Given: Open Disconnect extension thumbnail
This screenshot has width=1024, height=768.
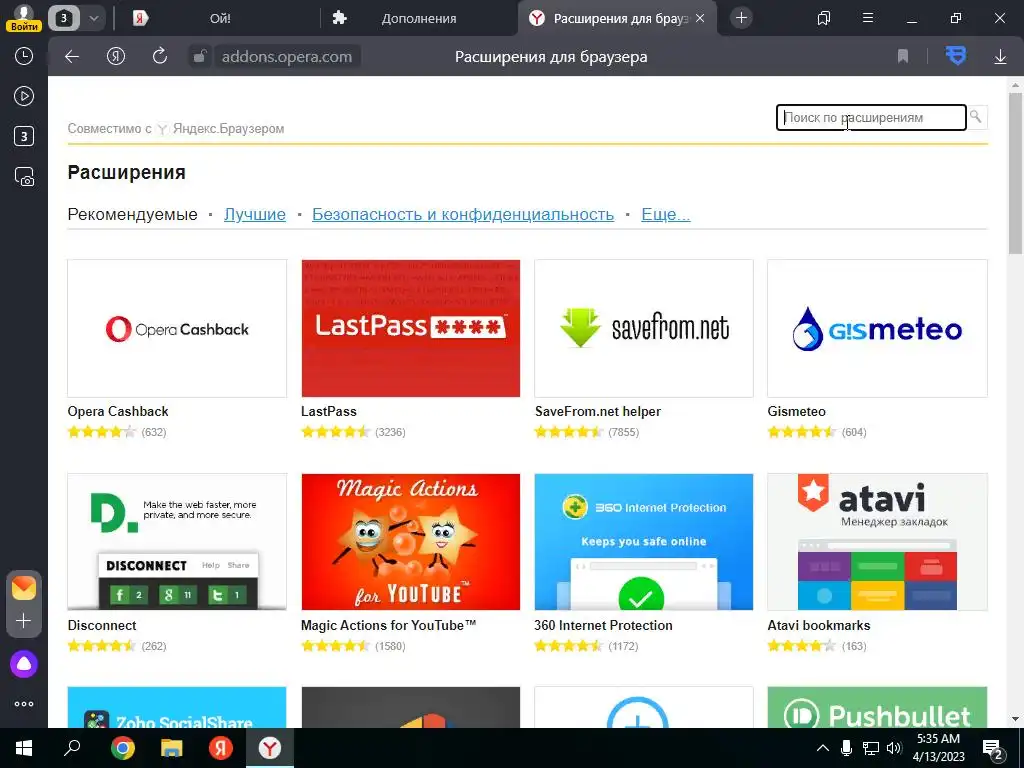Looking at the screenshot, I should (x=177, y=542).
